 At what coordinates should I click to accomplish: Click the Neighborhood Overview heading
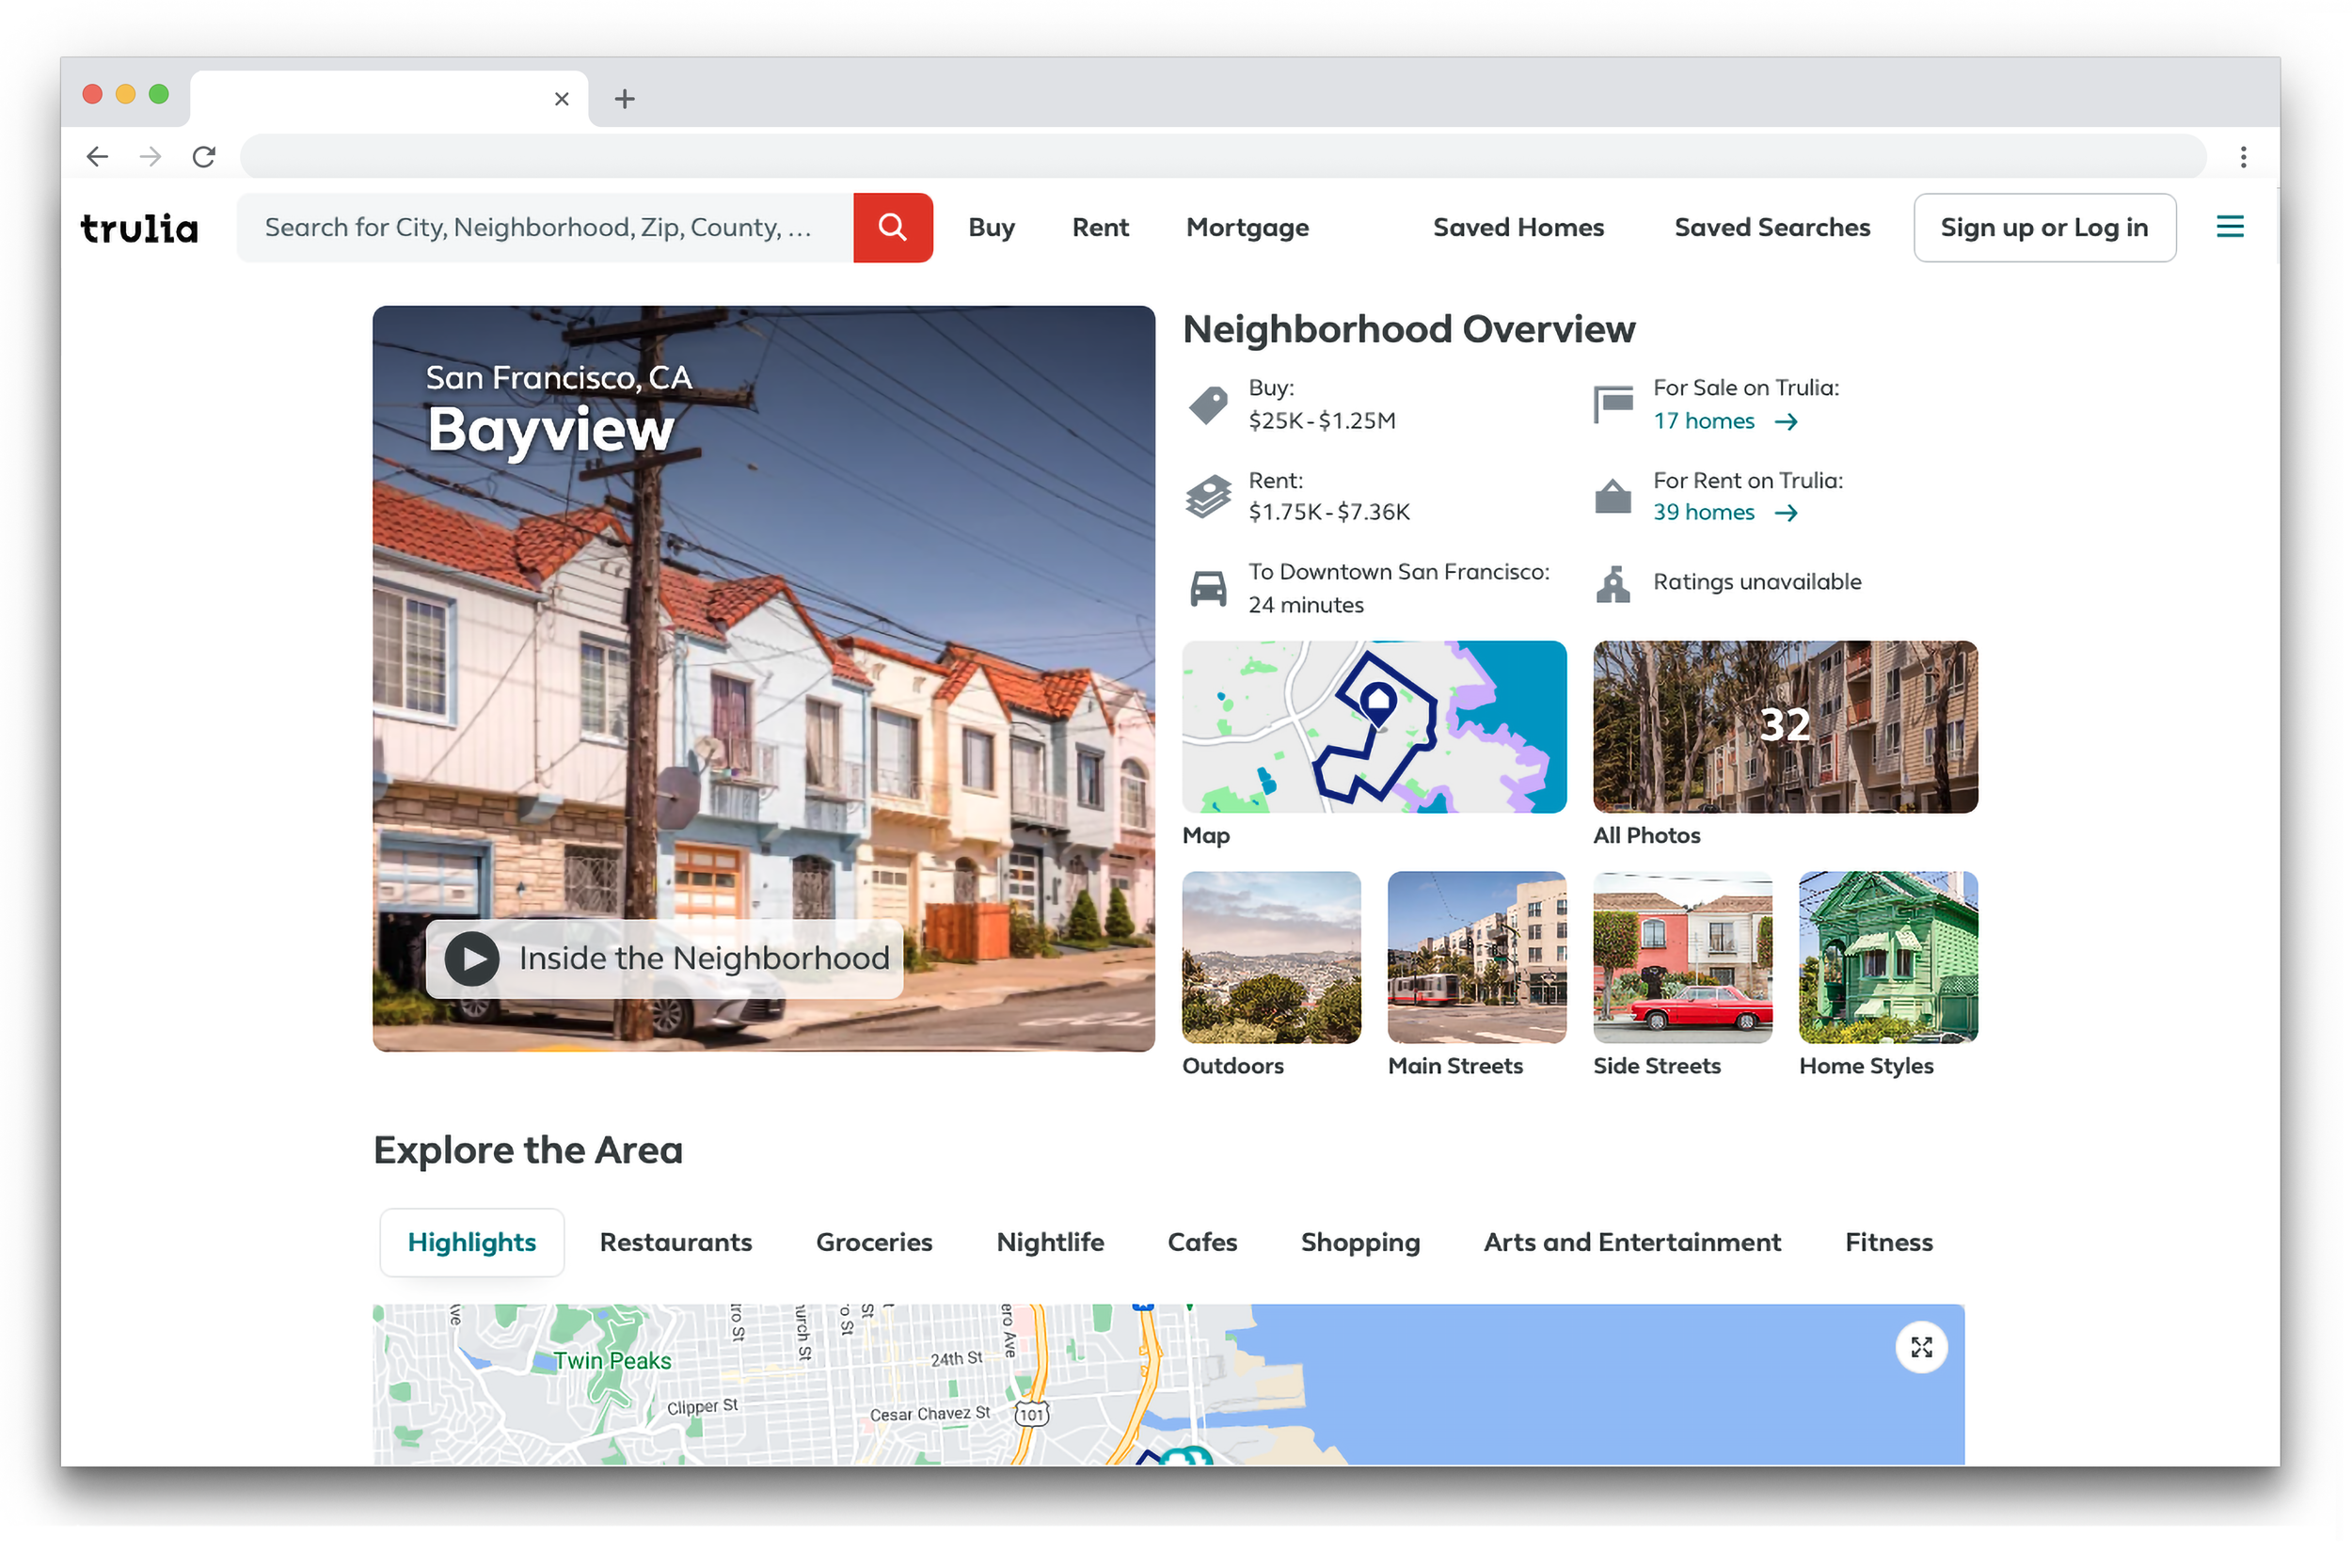point(1409,329)
